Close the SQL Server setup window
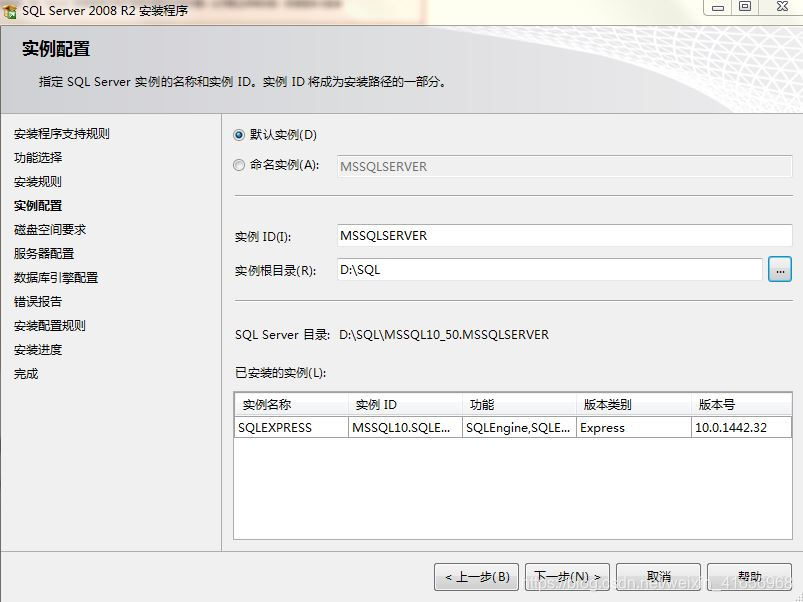This screenshot has height=602, width=803. [782, 7]
